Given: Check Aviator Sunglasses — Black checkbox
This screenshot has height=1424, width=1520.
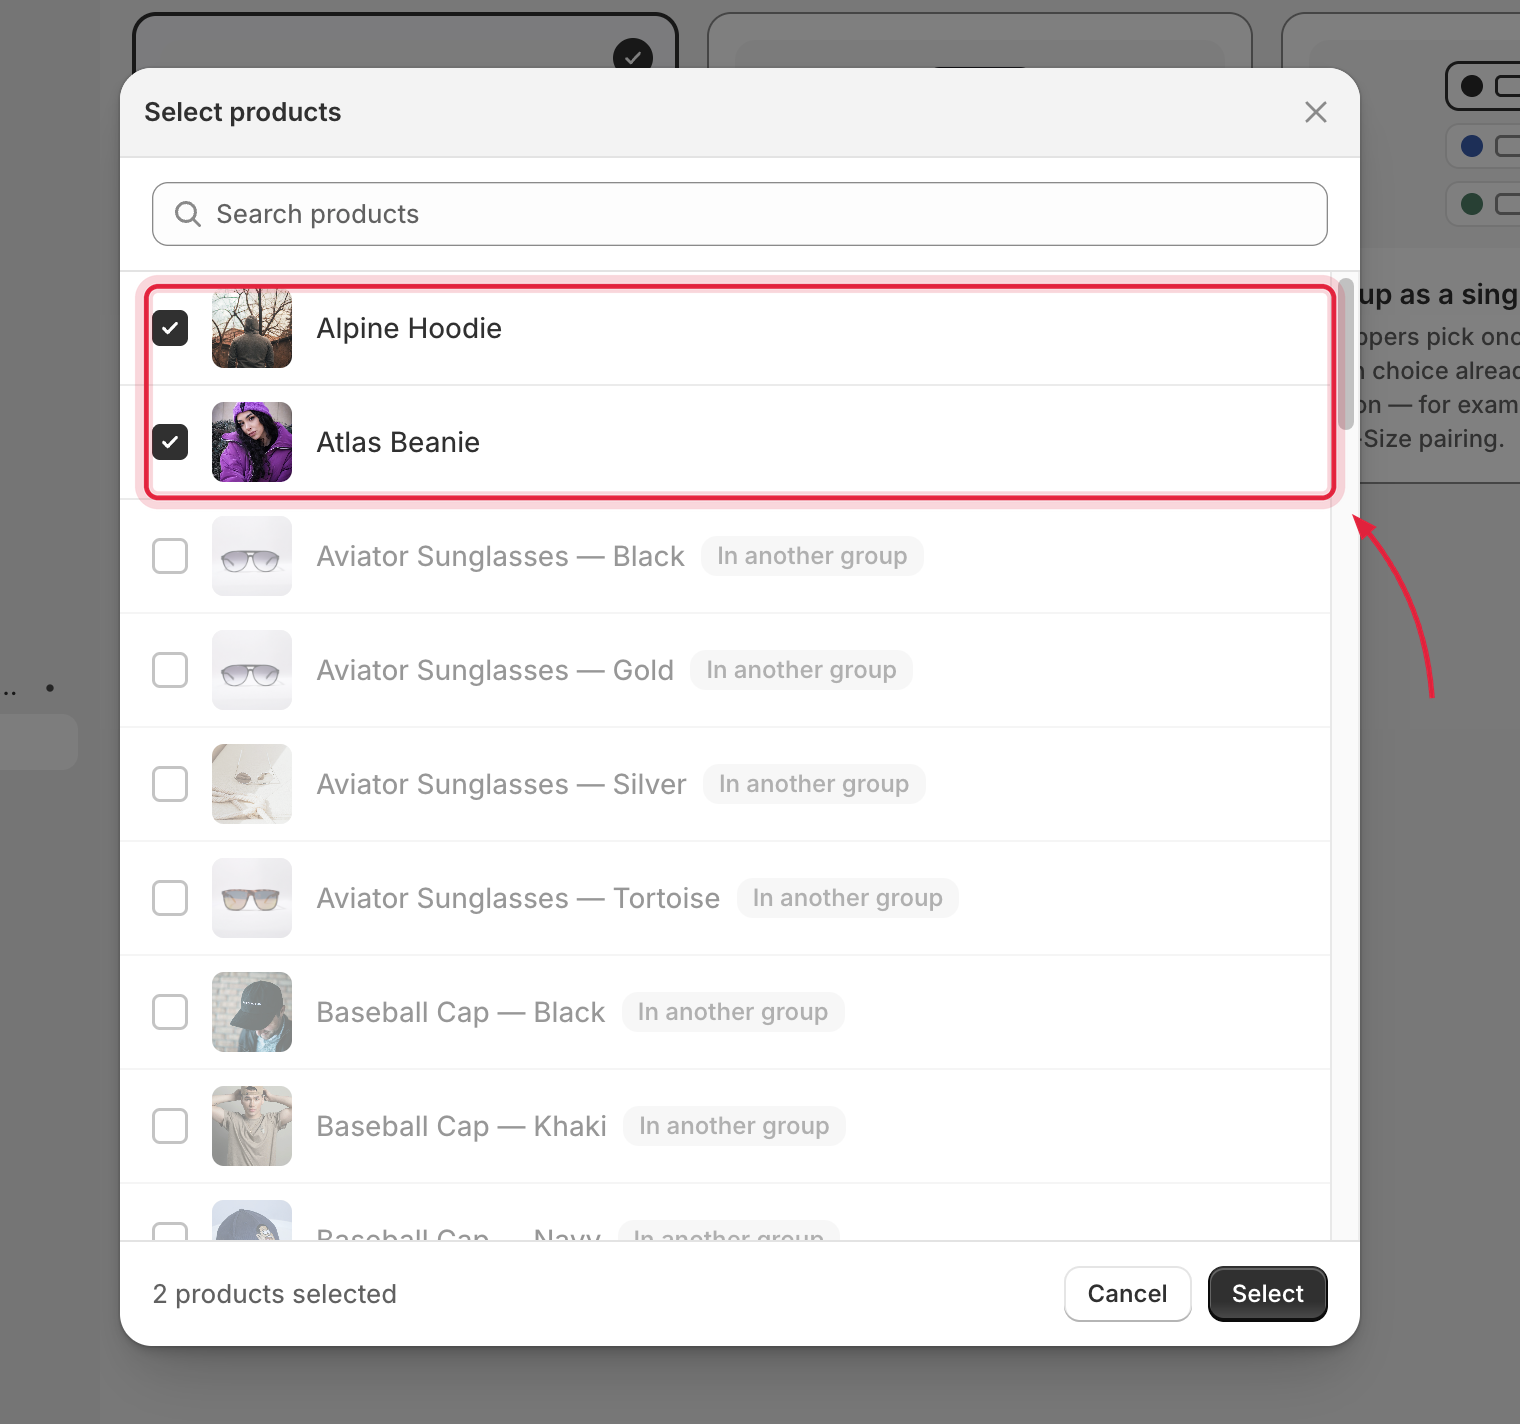Looking at the screenshot, I should point(170,556).
